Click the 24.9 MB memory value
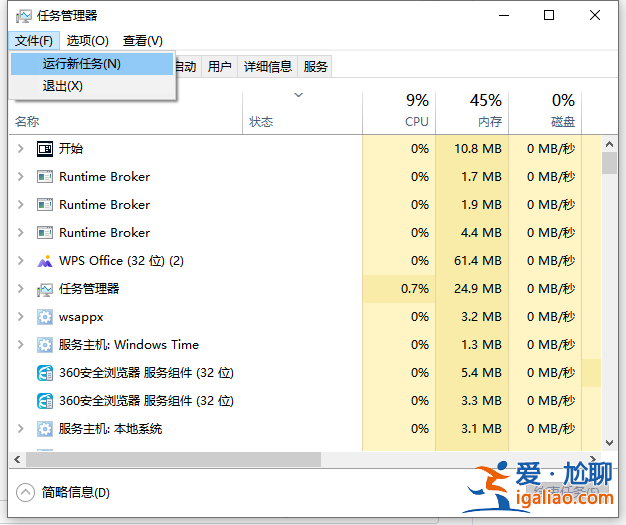This screenshot has width=626, height=525. (x=477, y=289)
